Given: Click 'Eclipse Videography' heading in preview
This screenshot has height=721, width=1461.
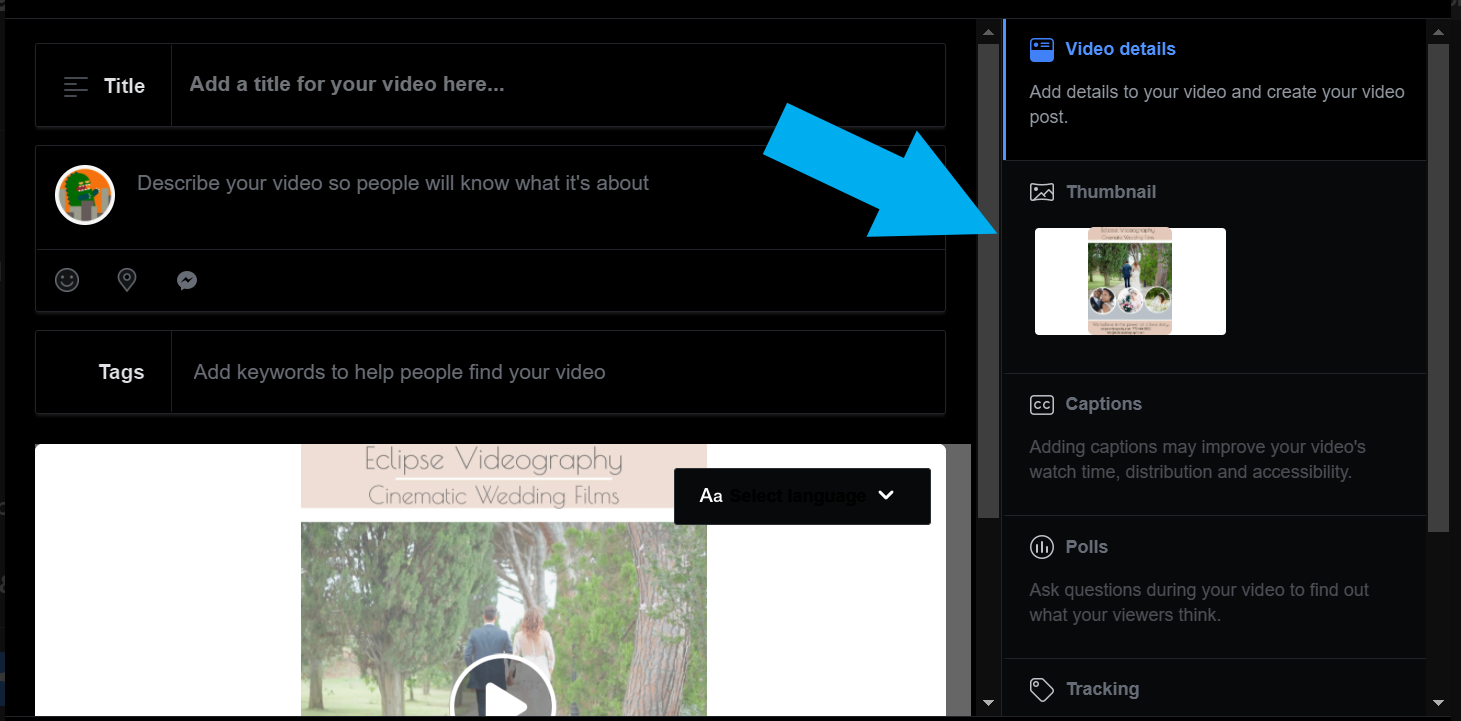Looking at the screenshot, I should coord(493,461).
